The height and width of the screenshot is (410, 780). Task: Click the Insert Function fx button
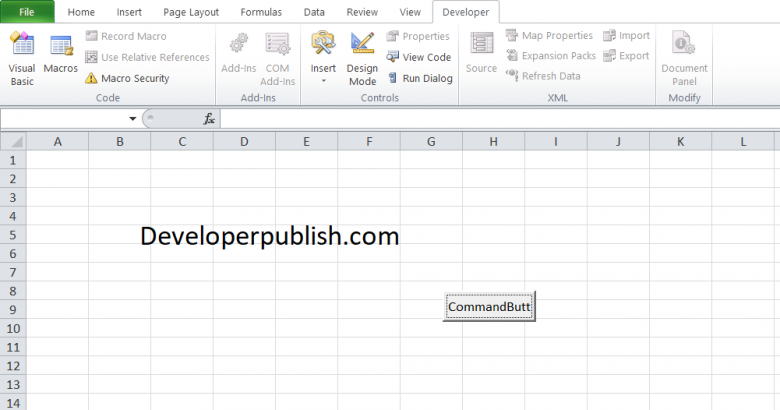pyautogui.click(x=209, y=119)
